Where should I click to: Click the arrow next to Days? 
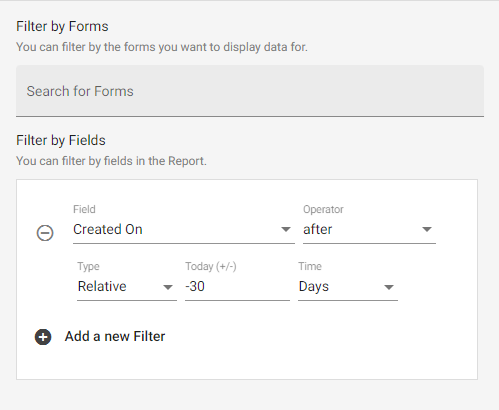pyautogui.click(x=389, y=287)
